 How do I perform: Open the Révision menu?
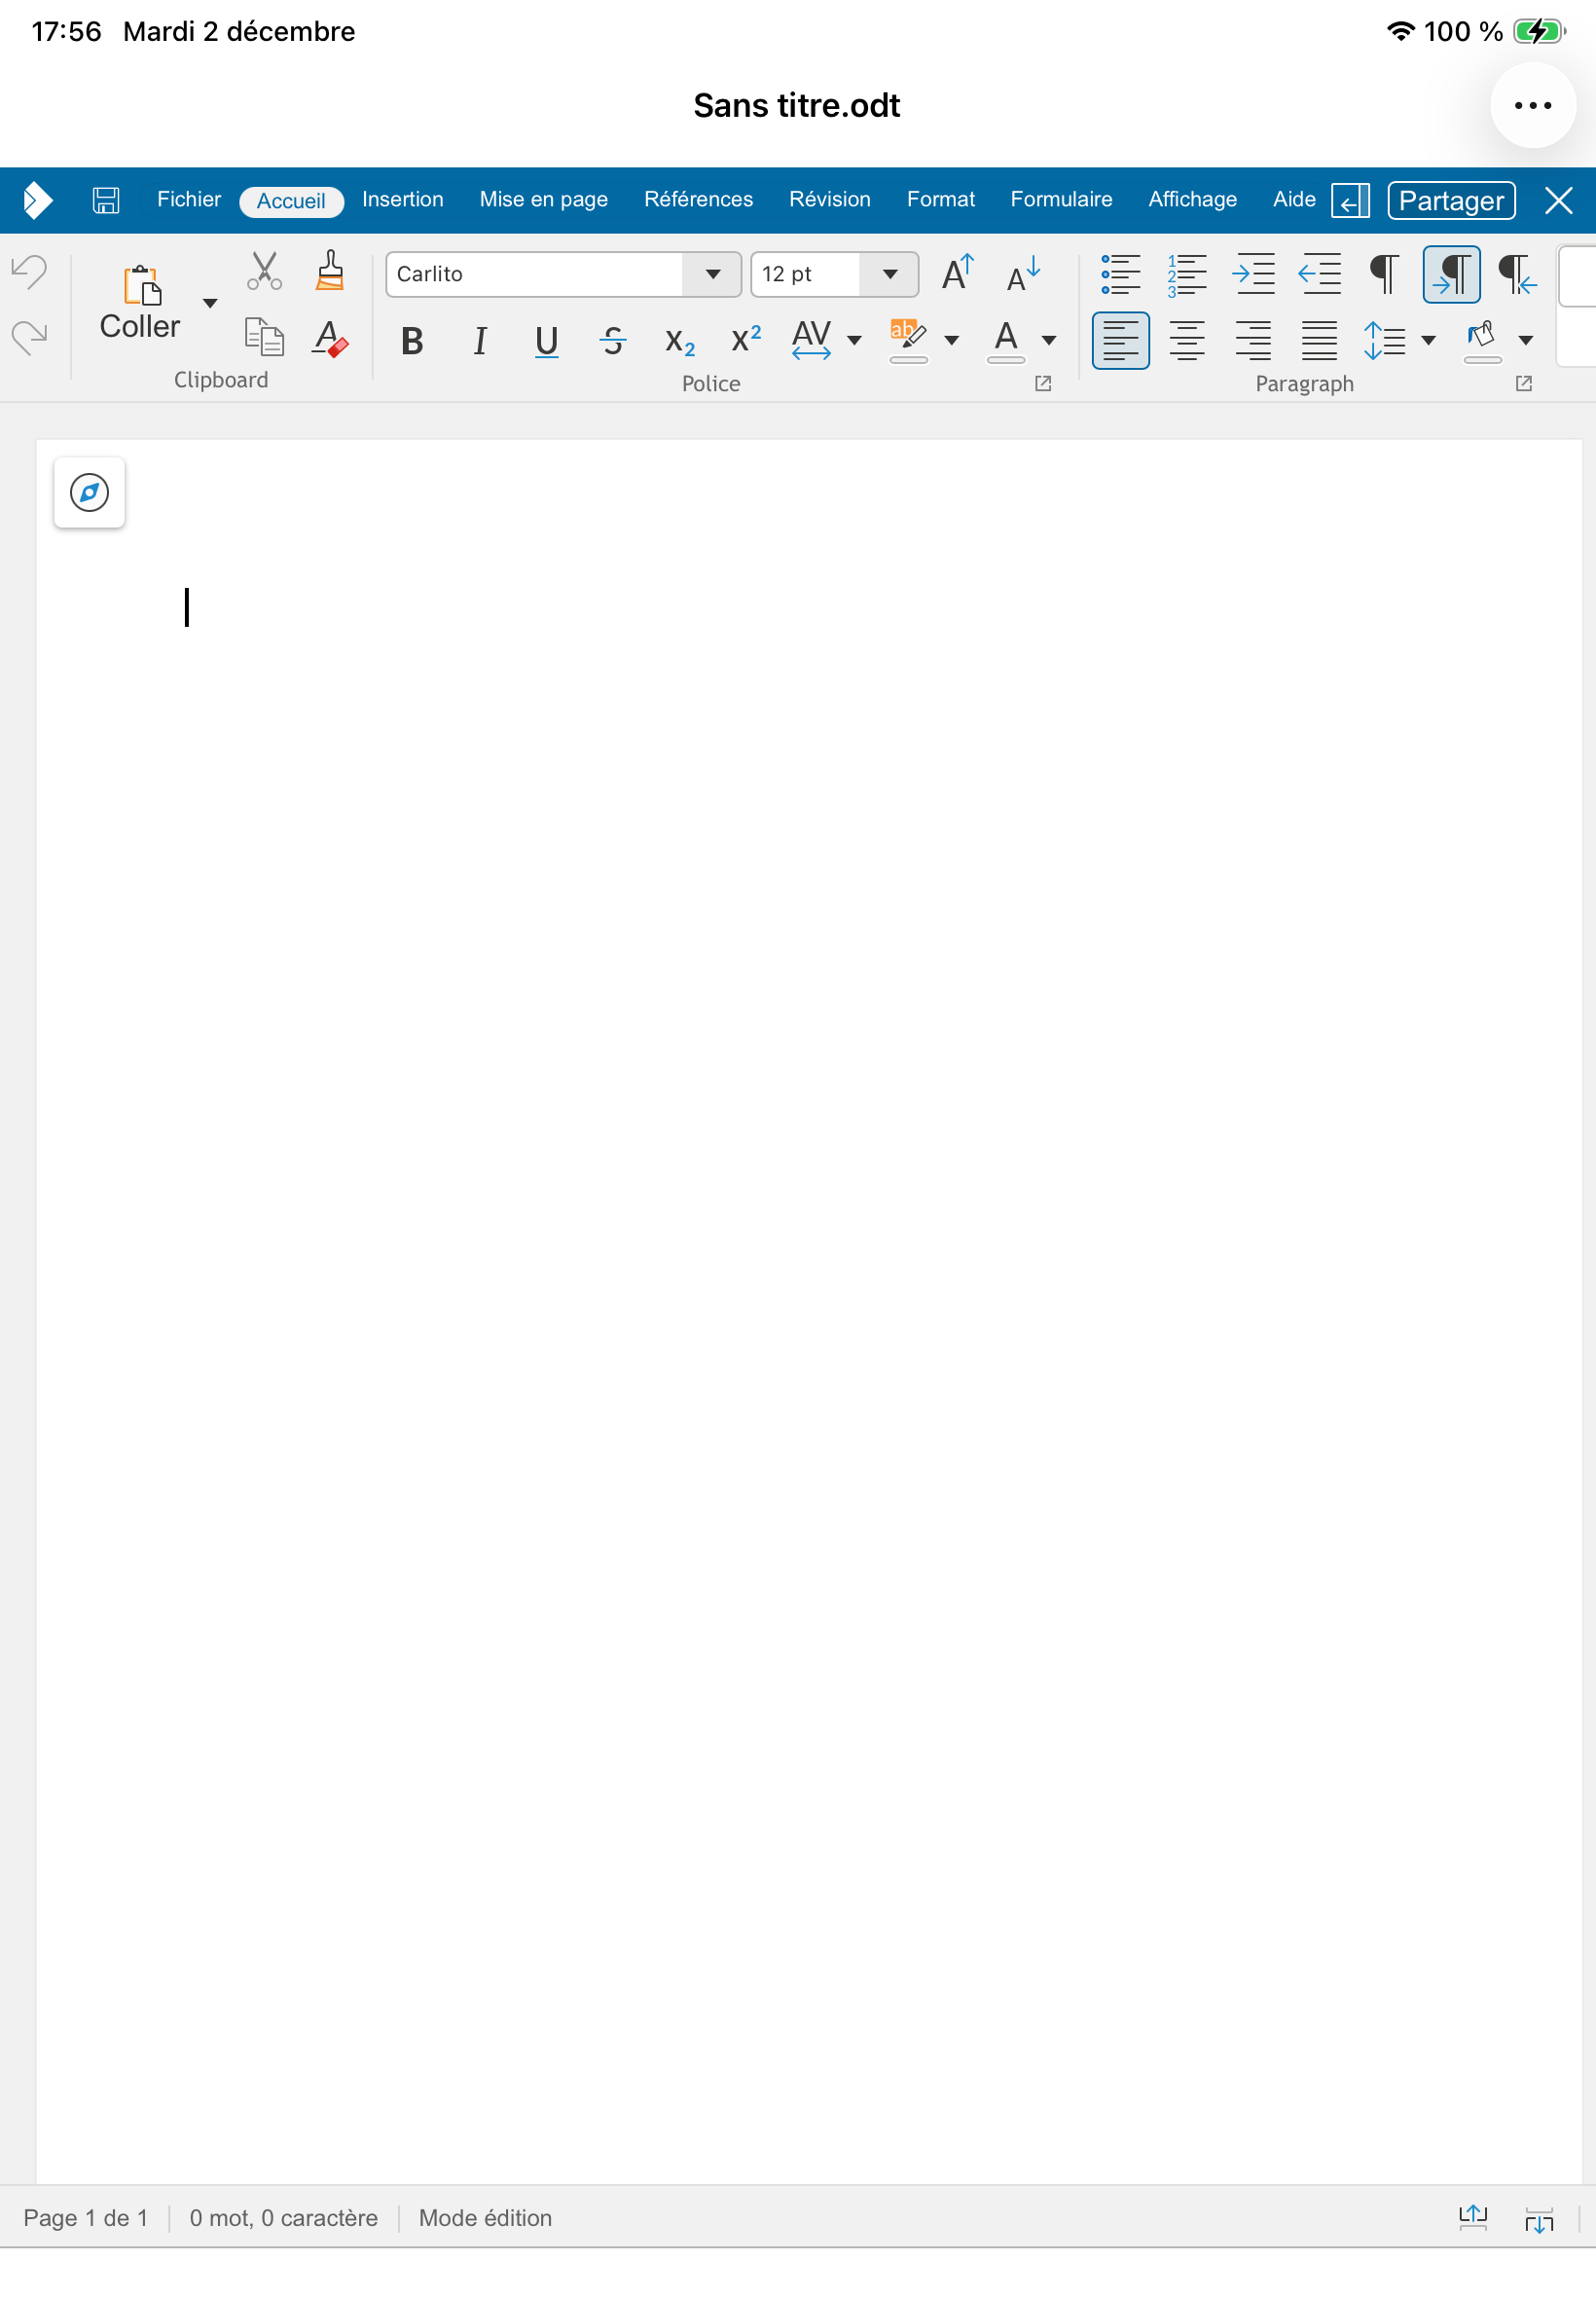click(x=829, y=199)
